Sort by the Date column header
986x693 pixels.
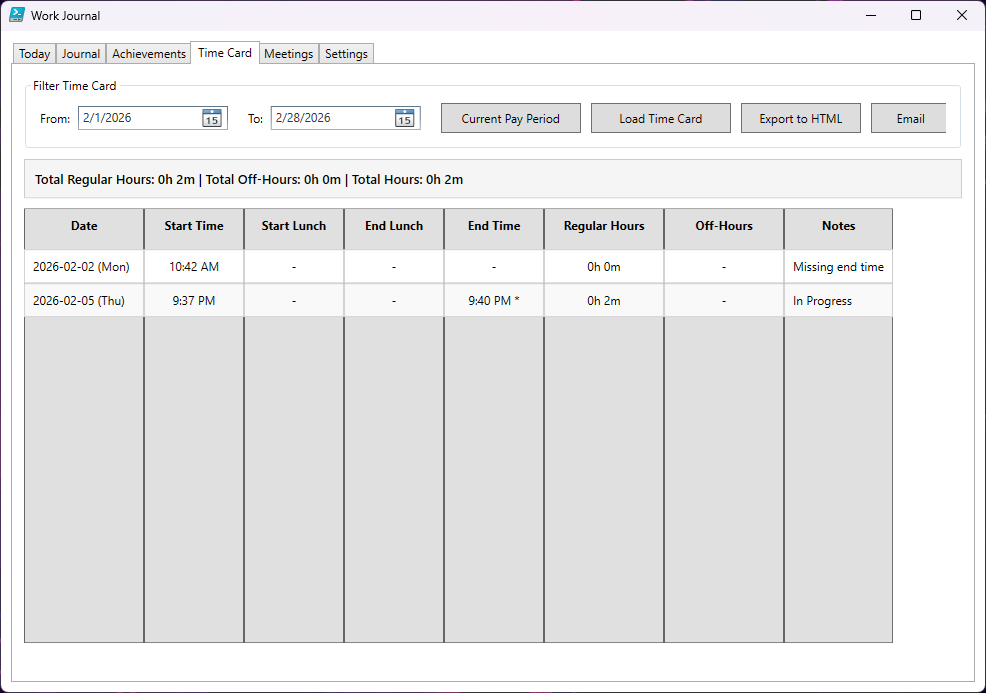(x=84, y=227)
